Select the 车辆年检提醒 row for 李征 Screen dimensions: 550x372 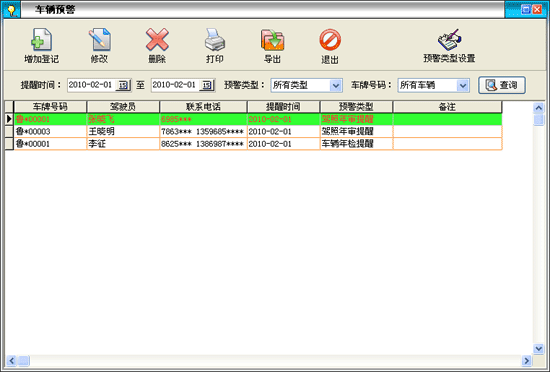click(x=258, y=144)
